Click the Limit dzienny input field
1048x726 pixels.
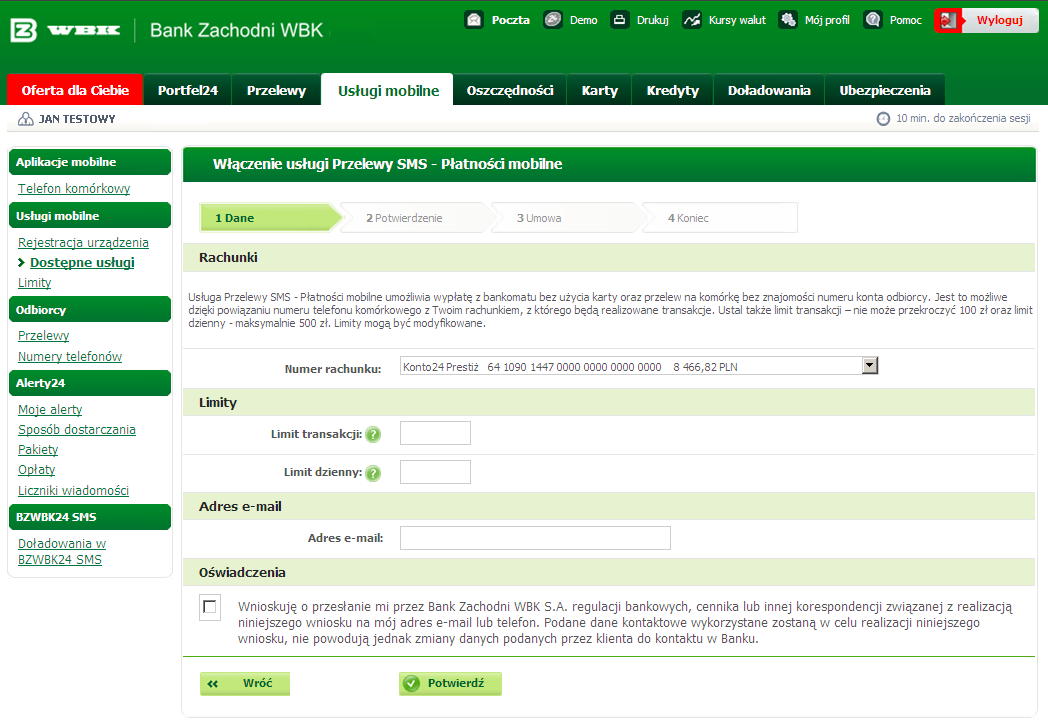click(x=435, y=471)
